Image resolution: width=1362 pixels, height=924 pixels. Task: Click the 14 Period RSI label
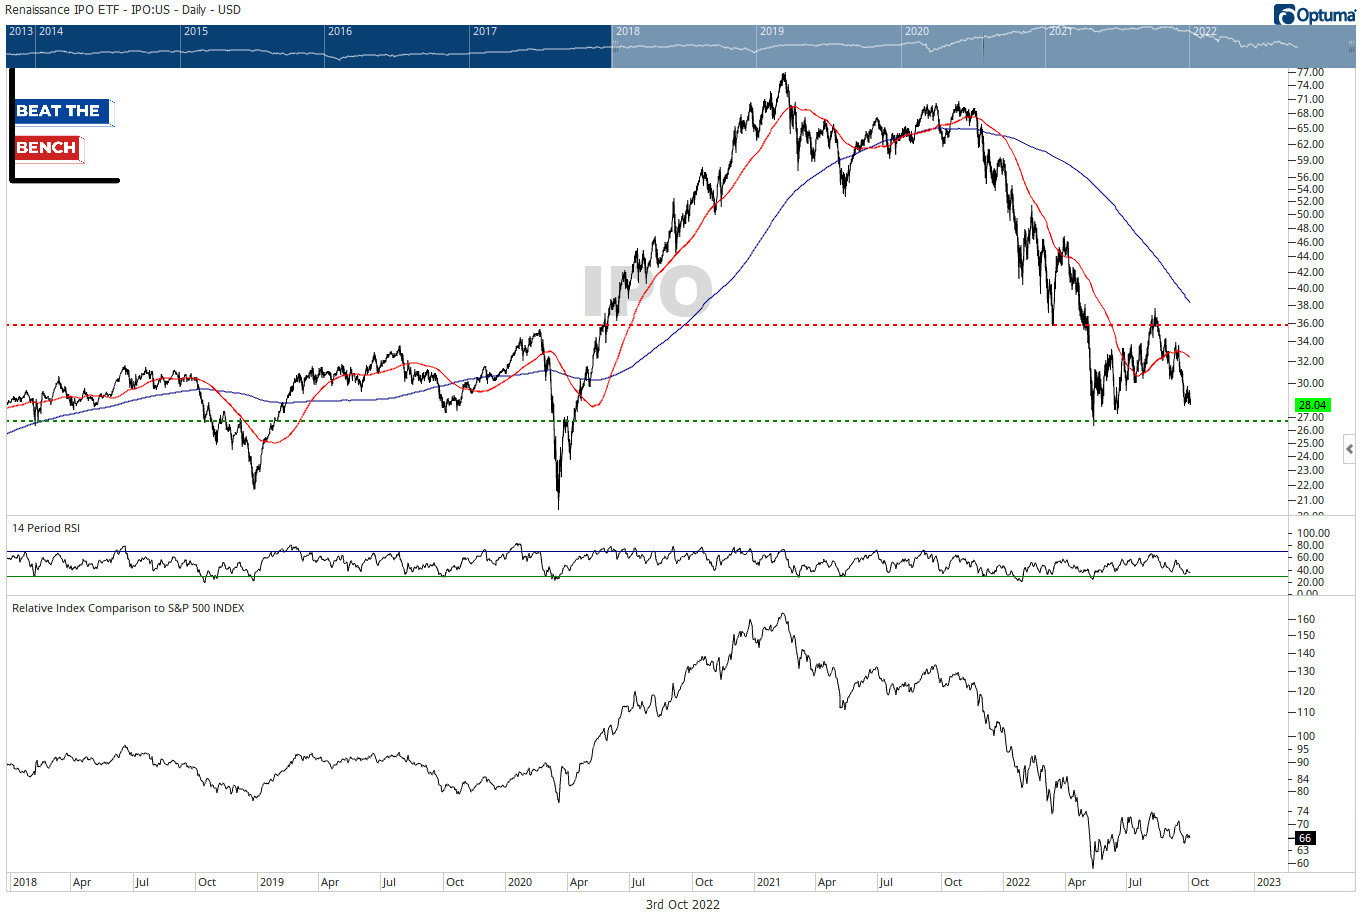coord(46,528)
